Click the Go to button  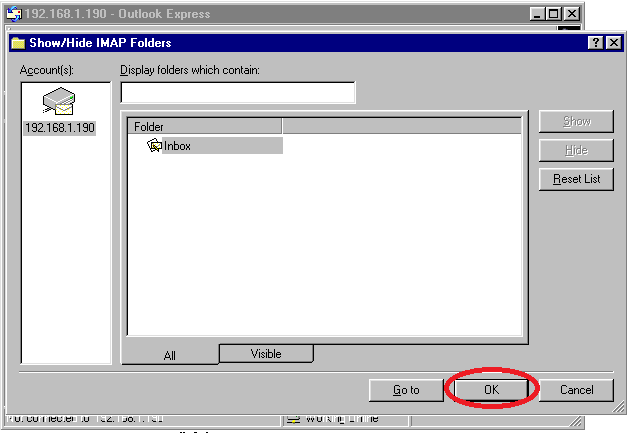[x=406, y=390]
